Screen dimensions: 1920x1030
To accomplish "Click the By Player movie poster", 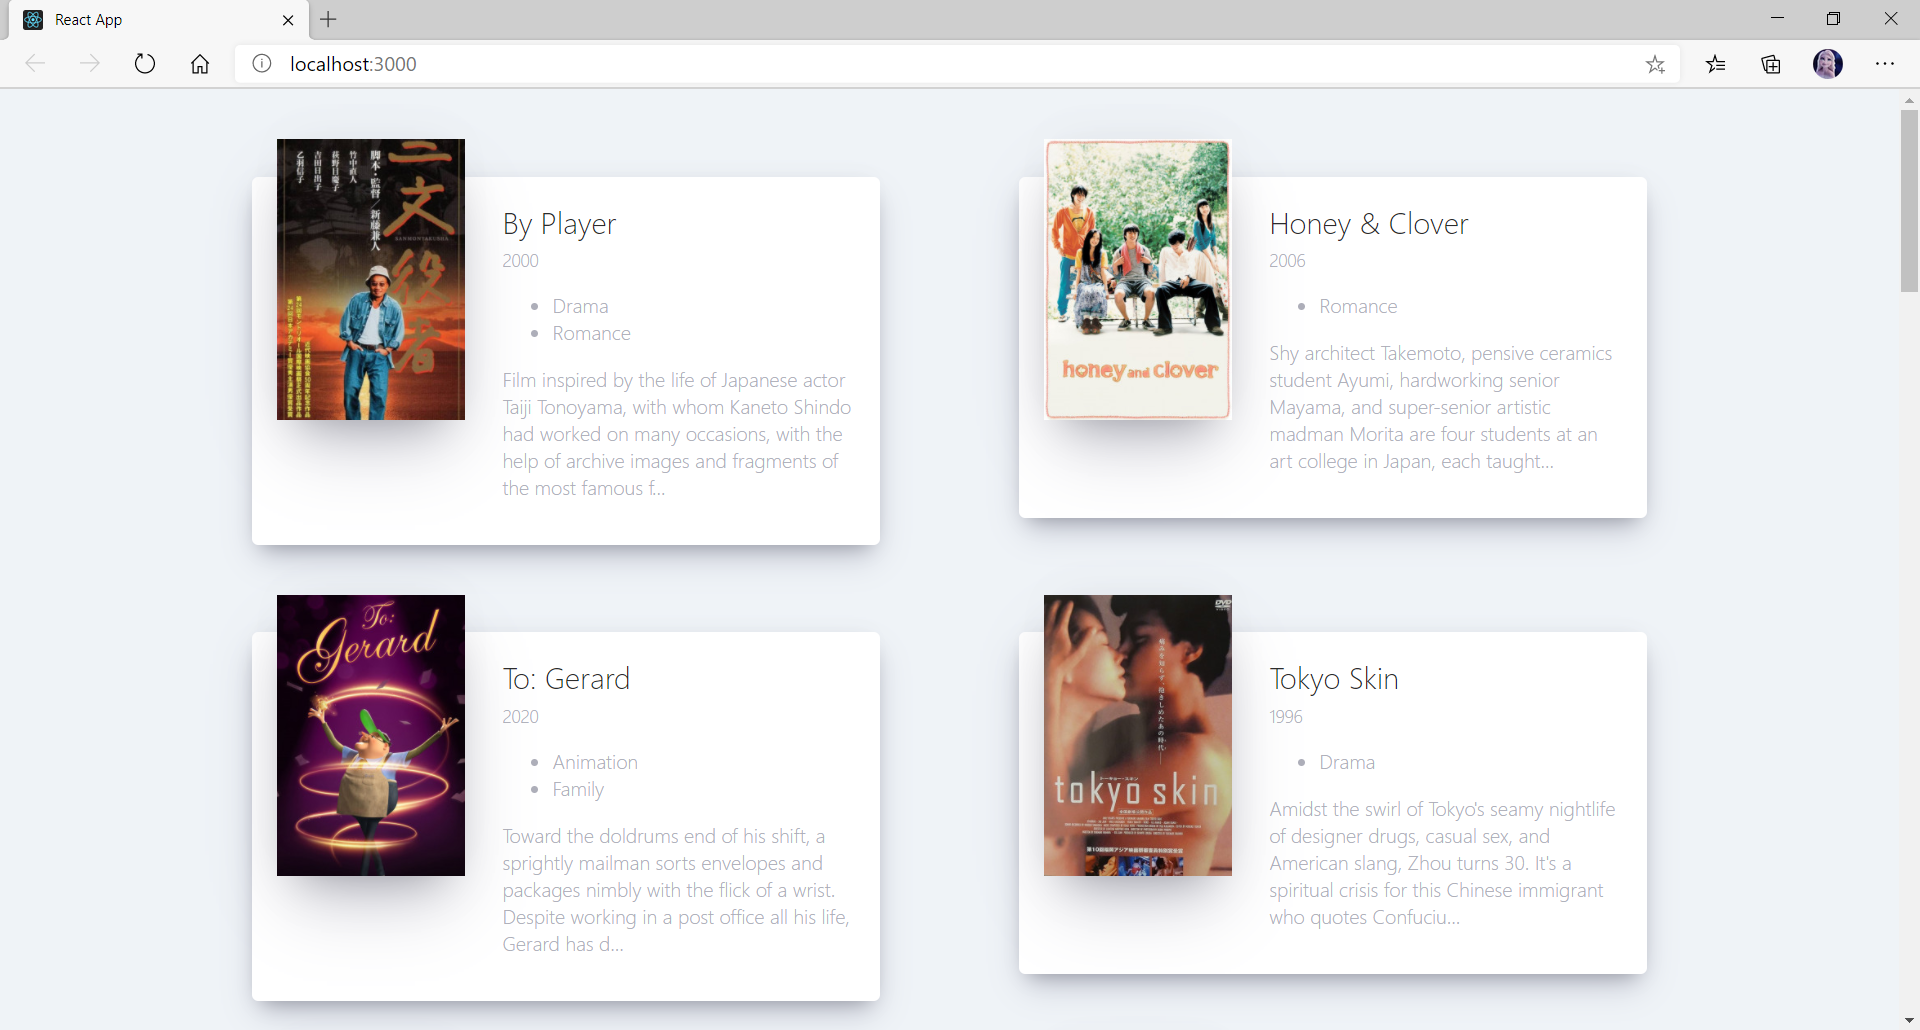I will (x=370, y=280).
